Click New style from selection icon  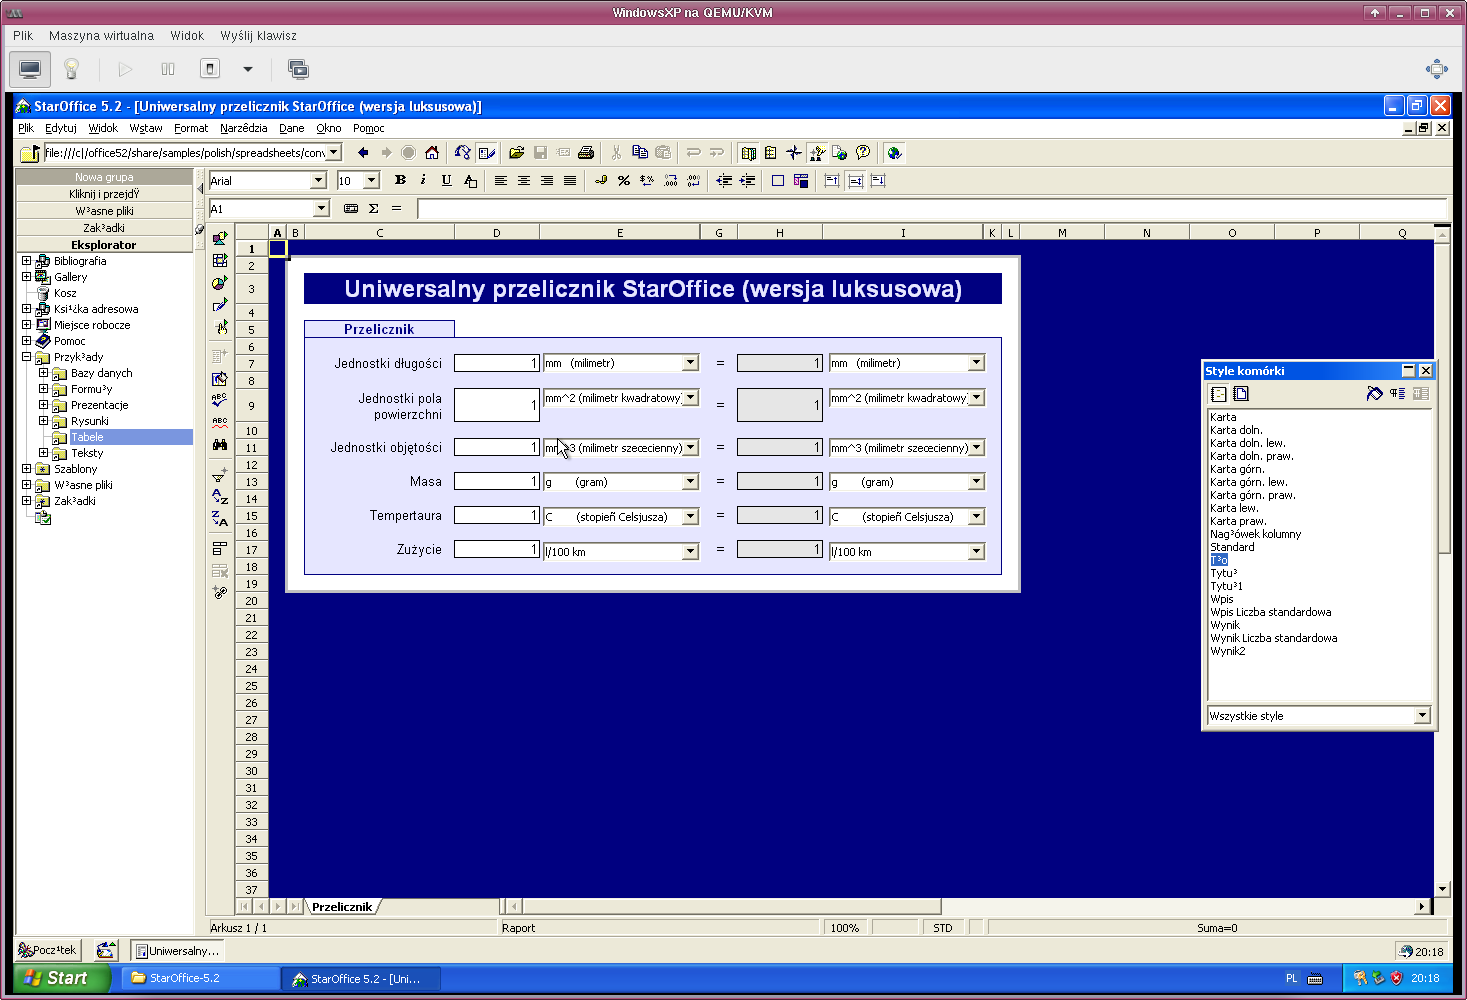click(1398, 394)
